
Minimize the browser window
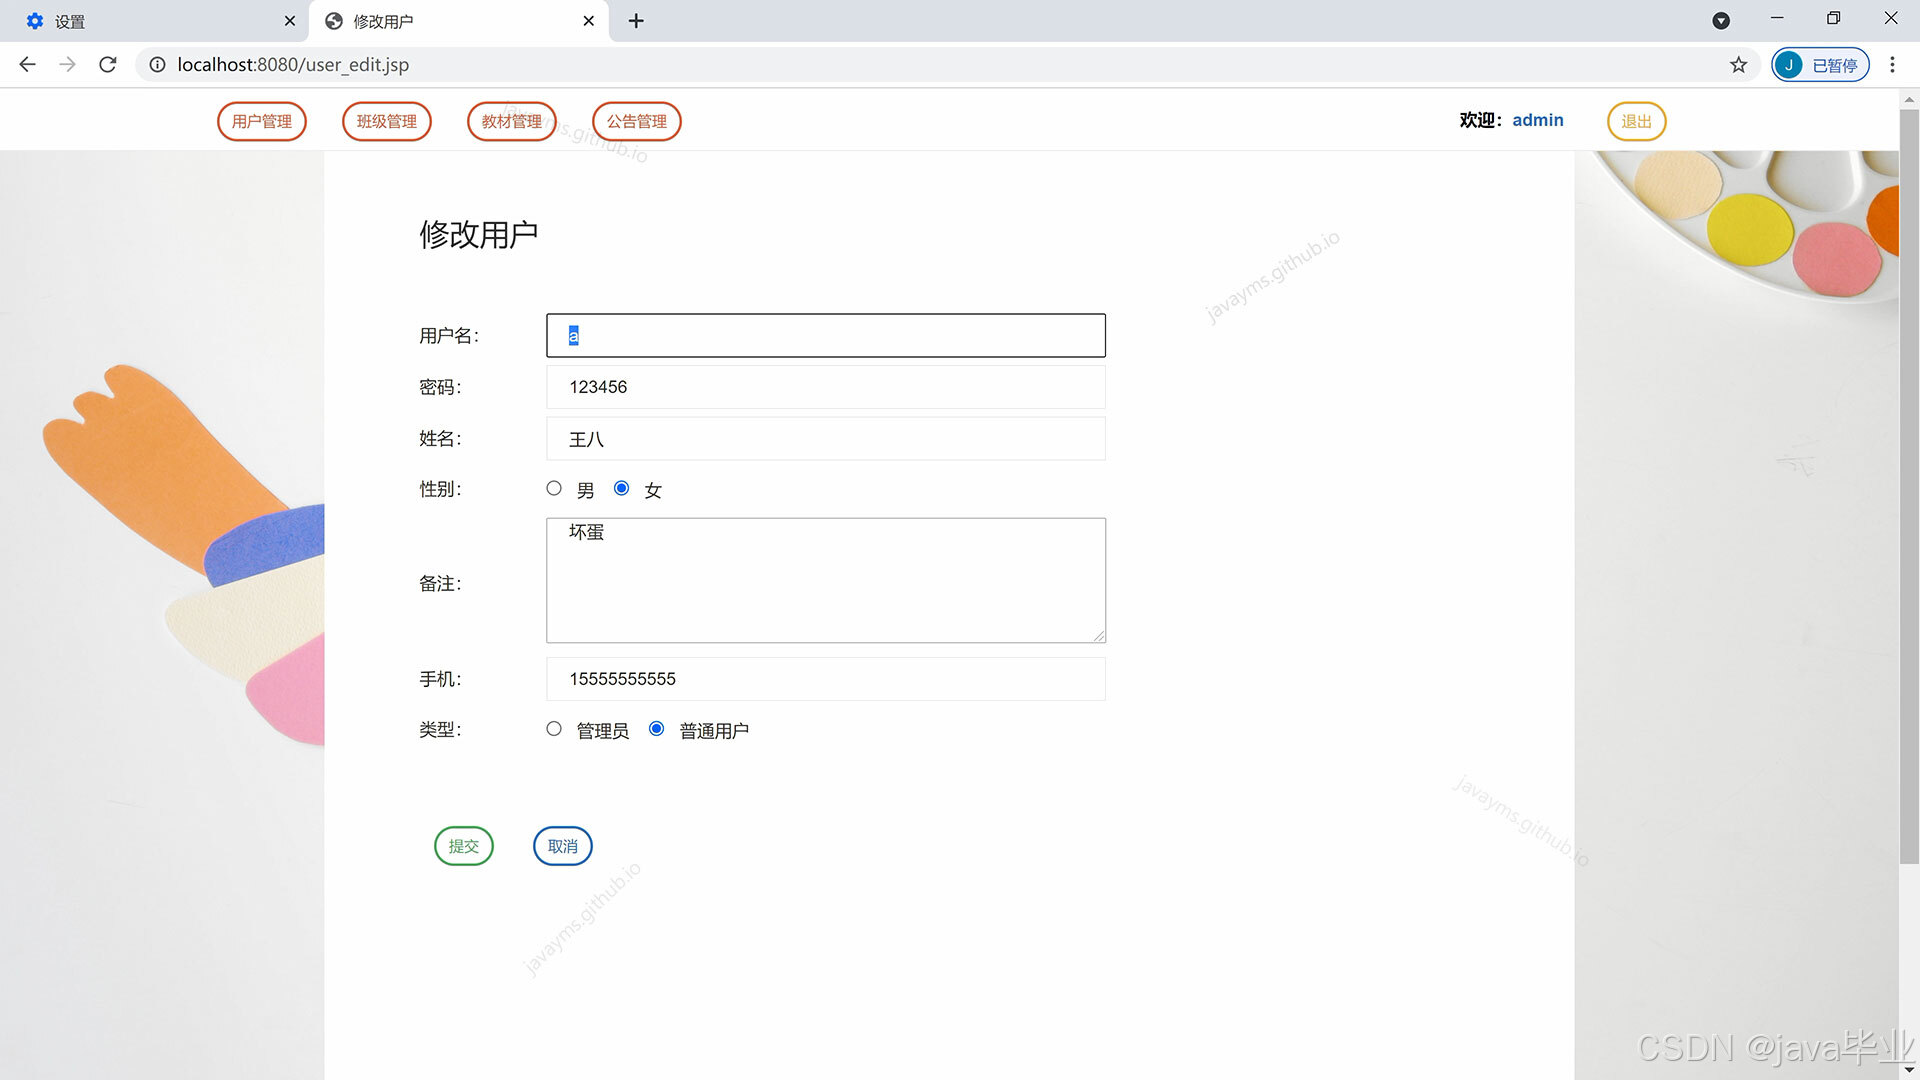1777,18
